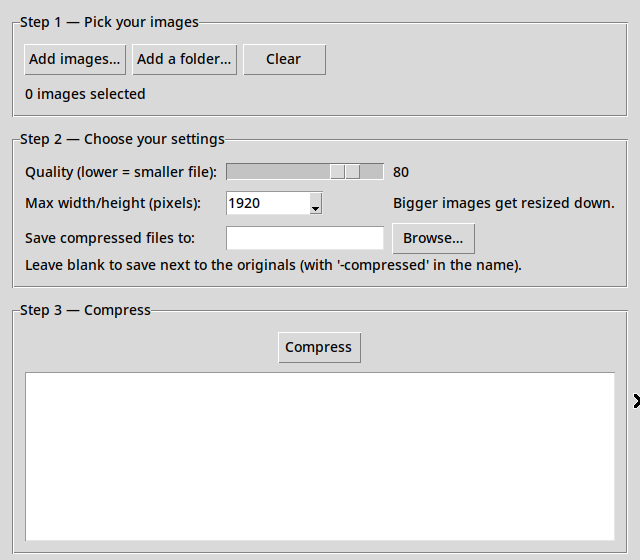Click the 'Bigger images get resized down.' note

[504, 203]
